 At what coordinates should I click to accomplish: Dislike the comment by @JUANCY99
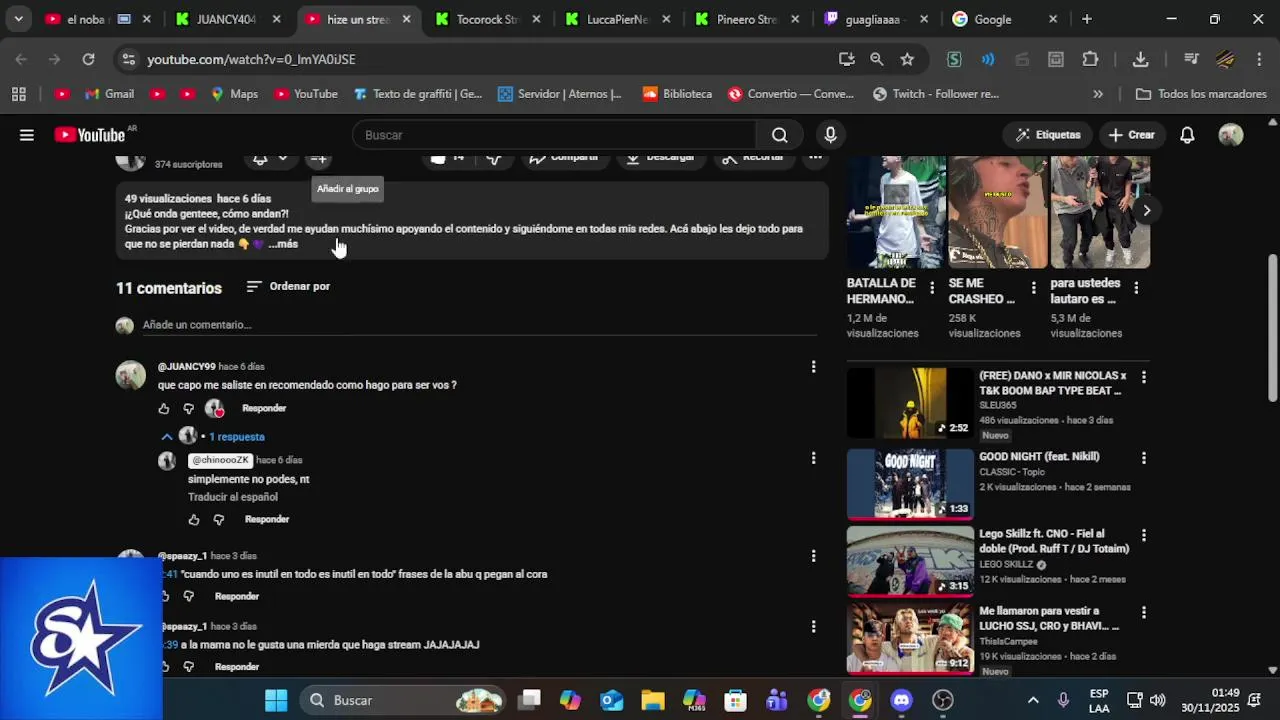pos(188,408)
